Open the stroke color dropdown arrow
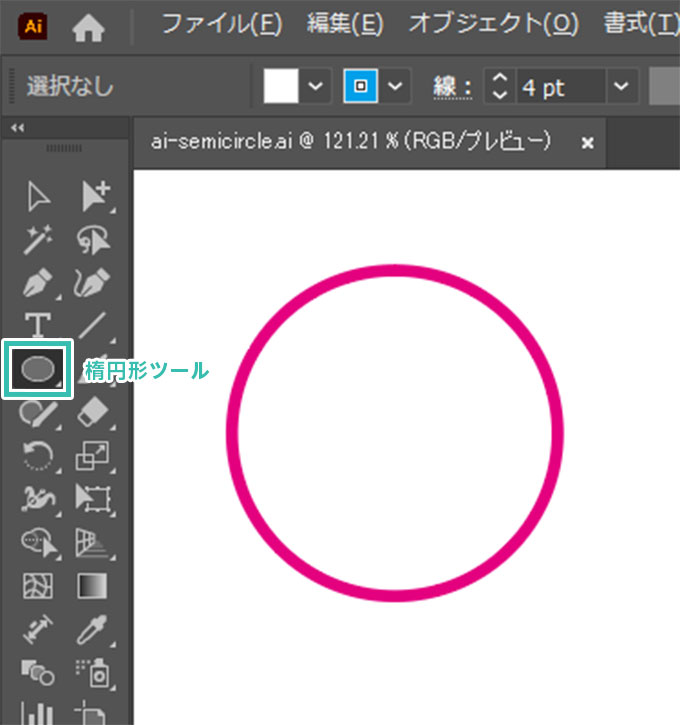Viewport: 680px width, 725px height. point(397,87)
